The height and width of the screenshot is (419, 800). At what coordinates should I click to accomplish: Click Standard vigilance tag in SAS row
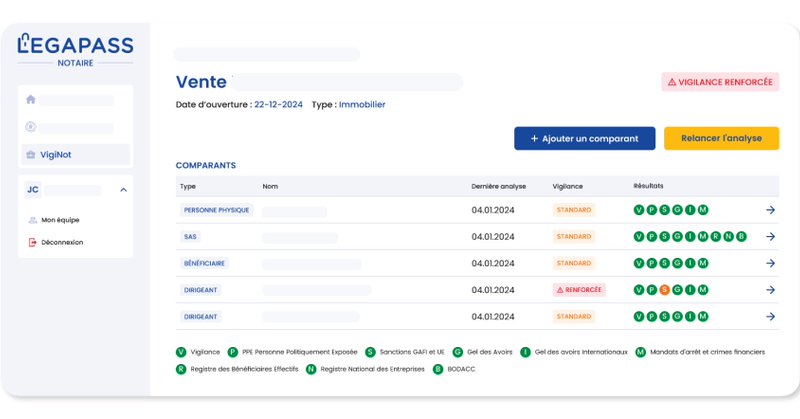pos(574,236)
